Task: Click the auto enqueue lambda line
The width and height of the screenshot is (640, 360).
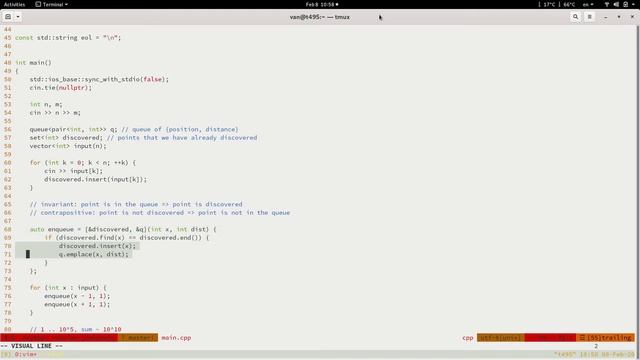Action: [x=123, y=229]
